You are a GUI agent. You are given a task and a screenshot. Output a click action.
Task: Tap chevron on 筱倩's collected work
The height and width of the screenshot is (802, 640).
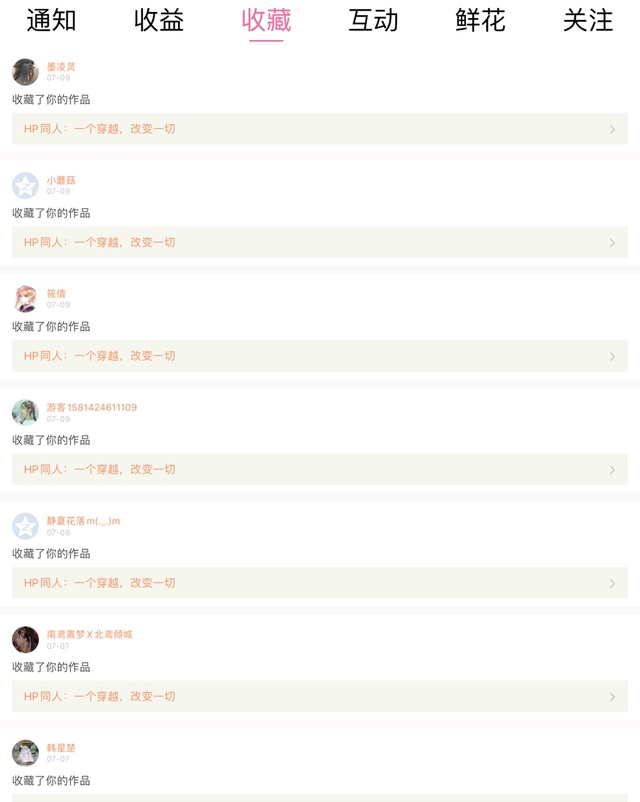coord(612,356)
